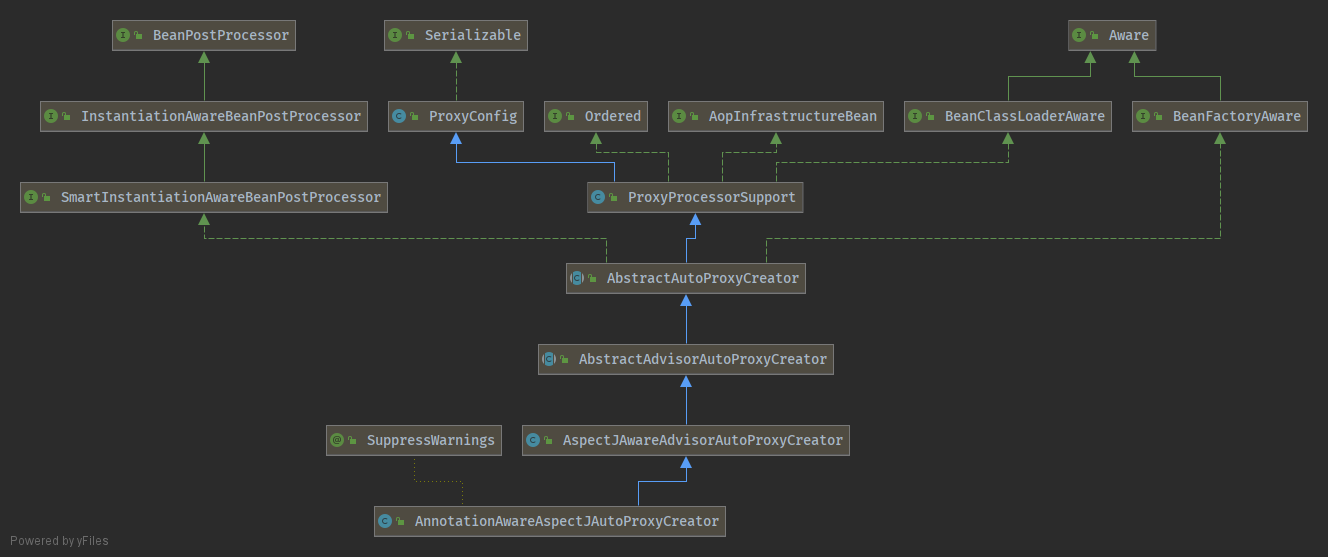Screen dimensions: 1328x557
Task: Click class icon of AspectJAwareAdvisorAutoProxyCreator
Action: 534,440
